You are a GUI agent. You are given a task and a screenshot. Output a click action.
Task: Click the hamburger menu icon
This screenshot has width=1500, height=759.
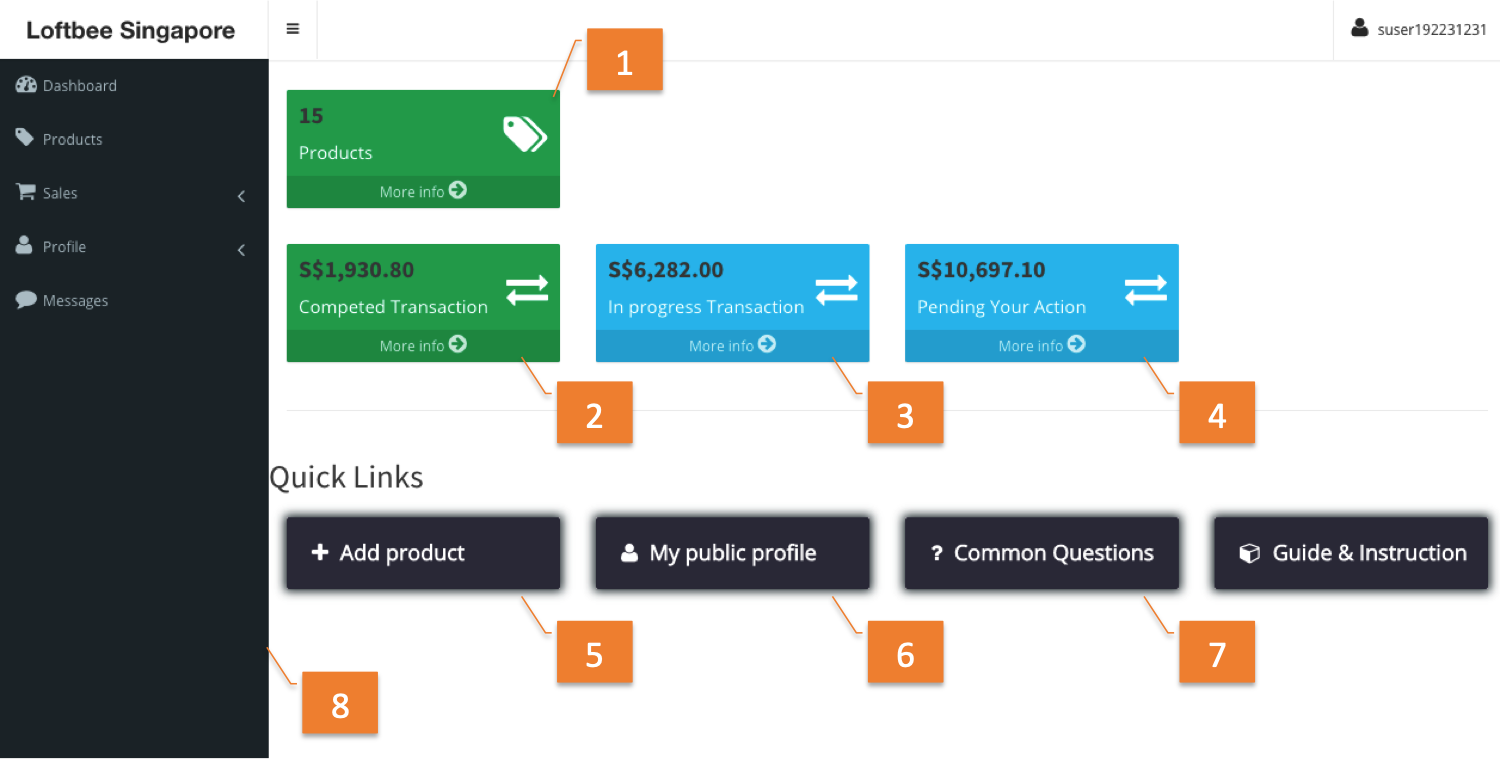[293, 29]
